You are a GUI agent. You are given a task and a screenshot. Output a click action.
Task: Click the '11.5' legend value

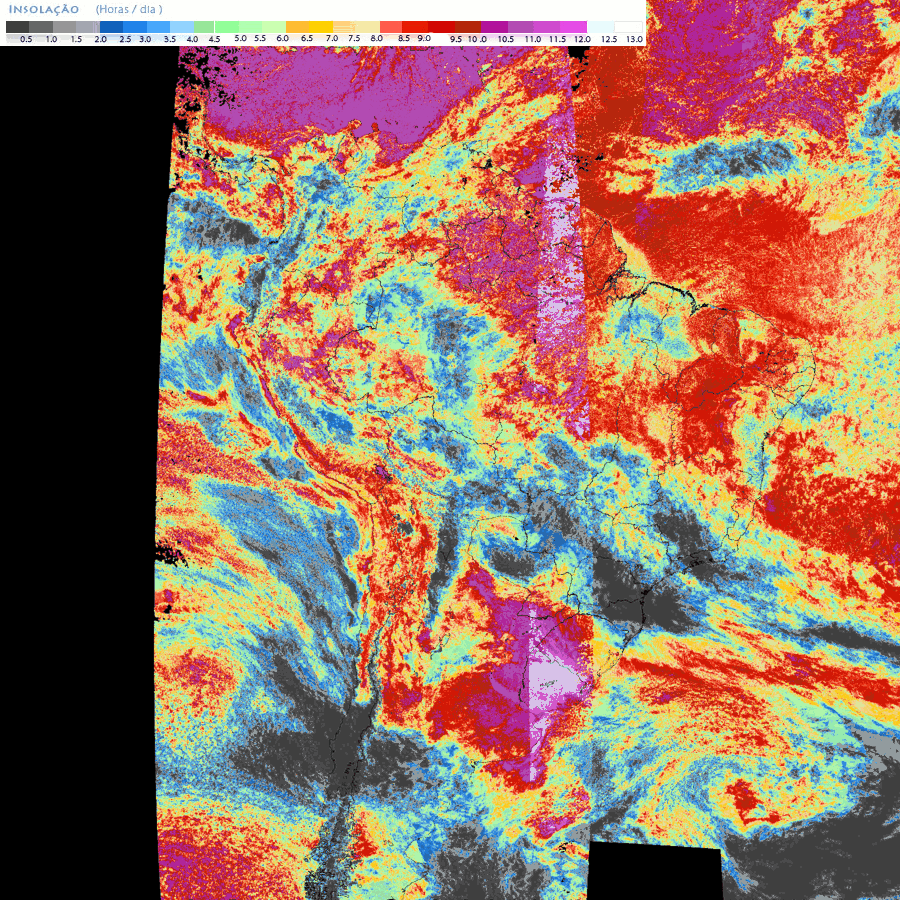[x=557, y=39]
